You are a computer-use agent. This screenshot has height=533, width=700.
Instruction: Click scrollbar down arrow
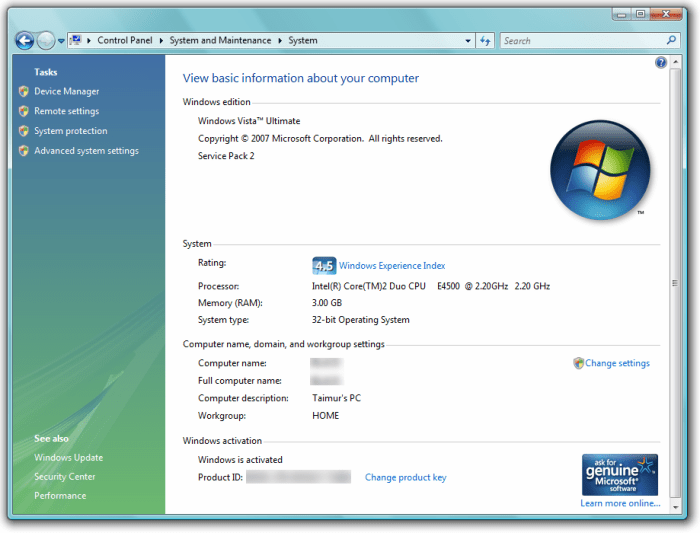coord(675,507)
